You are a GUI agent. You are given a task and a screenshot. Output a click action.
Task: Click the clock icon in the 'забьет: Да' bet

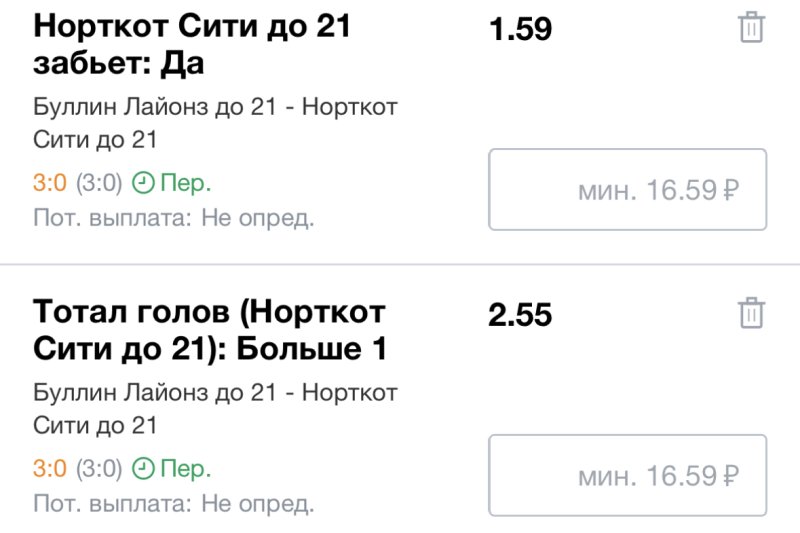[145, 184]
